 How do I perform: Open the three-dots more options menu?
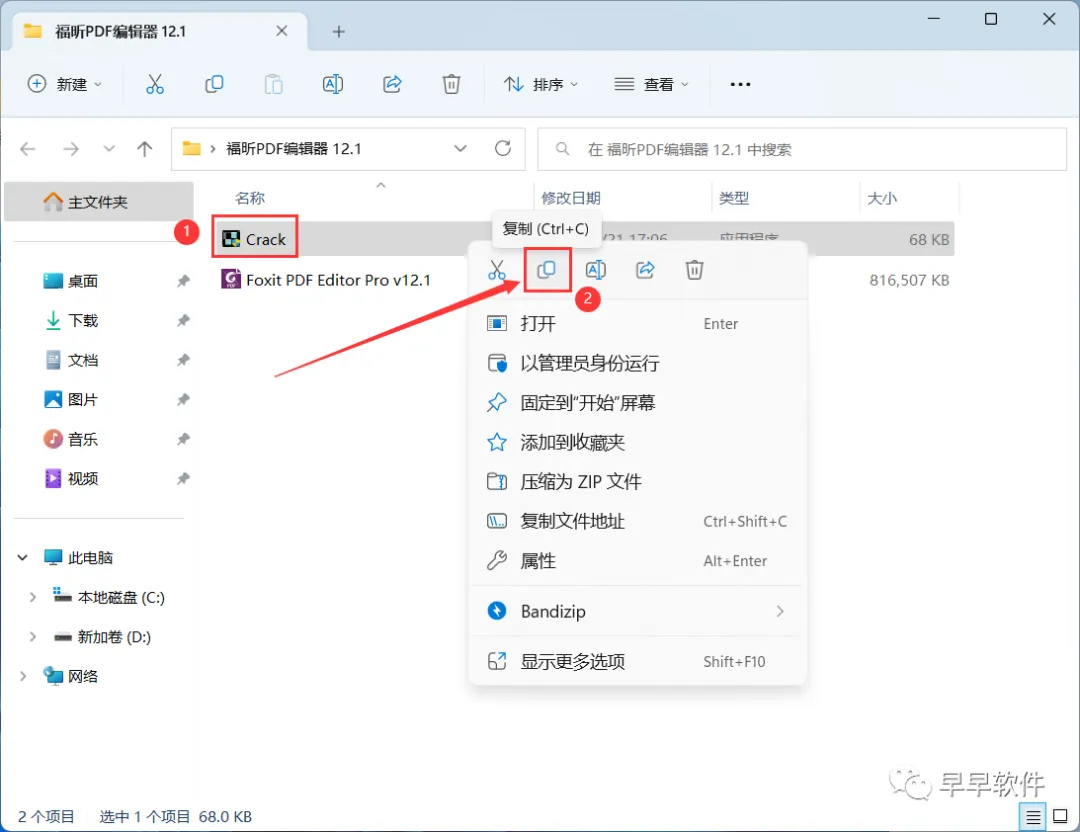point(740,84)
